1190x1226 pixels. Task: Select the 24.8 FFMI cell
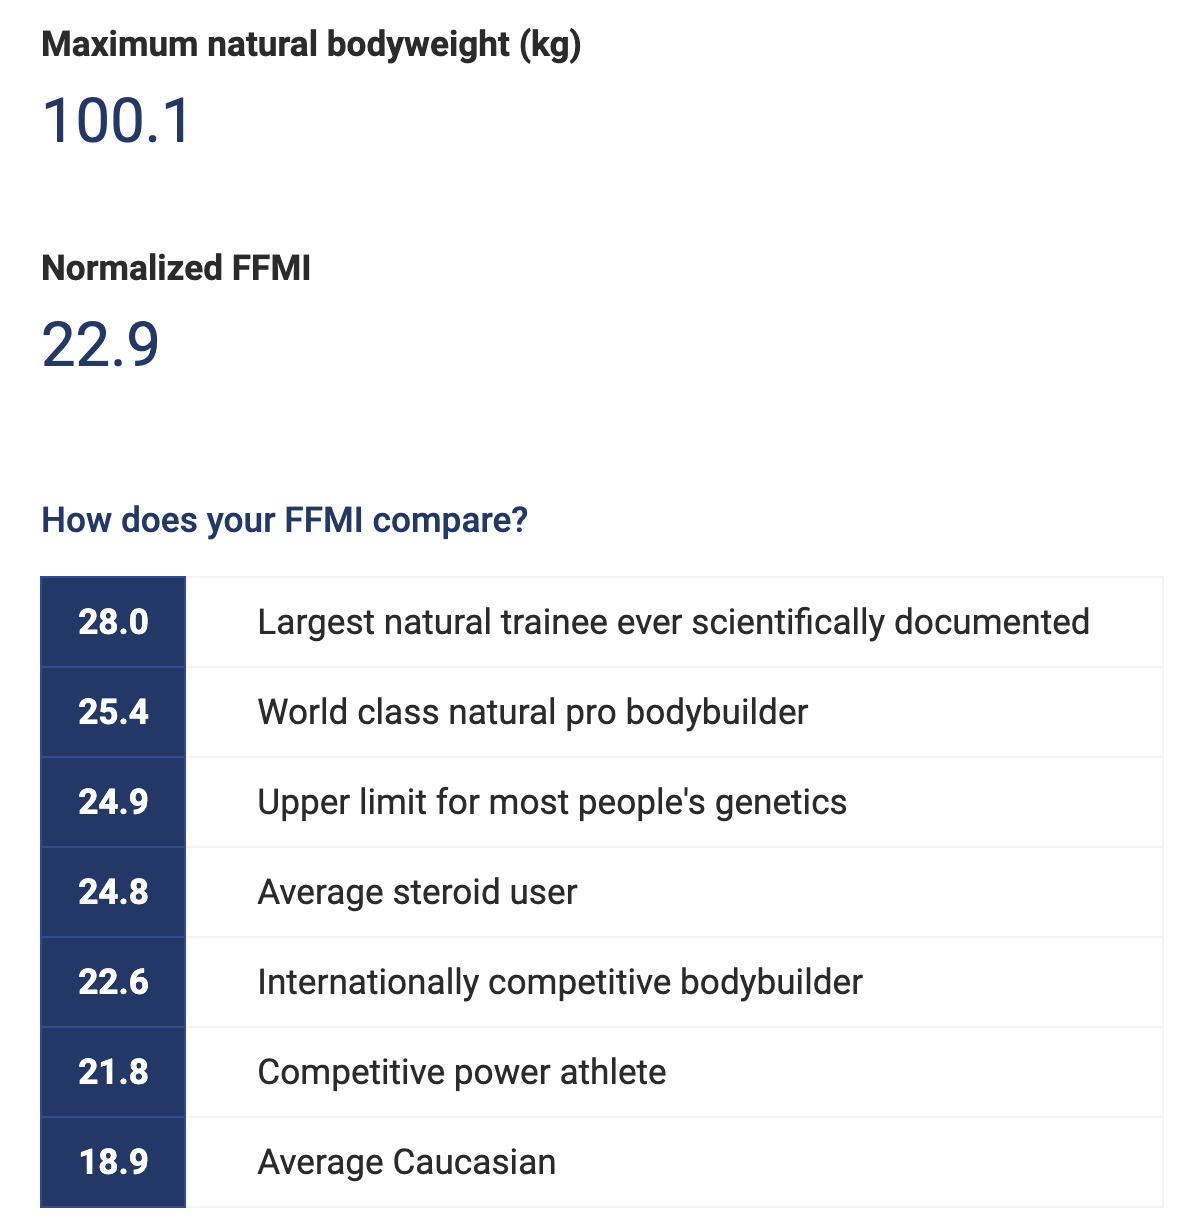pyautogui.click(x=113, y=892)
